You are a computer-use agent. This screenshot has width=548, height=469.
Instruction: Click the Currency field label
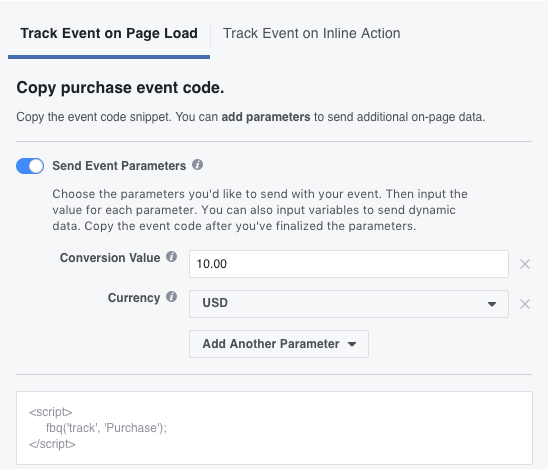point(134,298)
